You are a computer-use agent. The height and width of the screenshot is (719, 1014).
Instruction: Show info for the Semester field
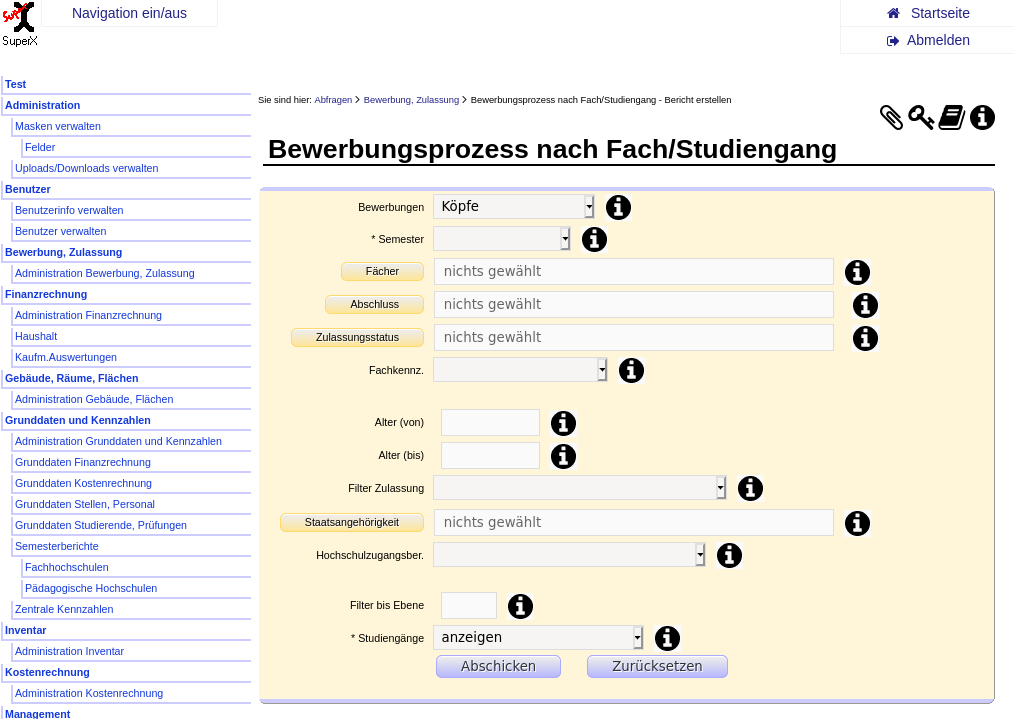point(594,240)
